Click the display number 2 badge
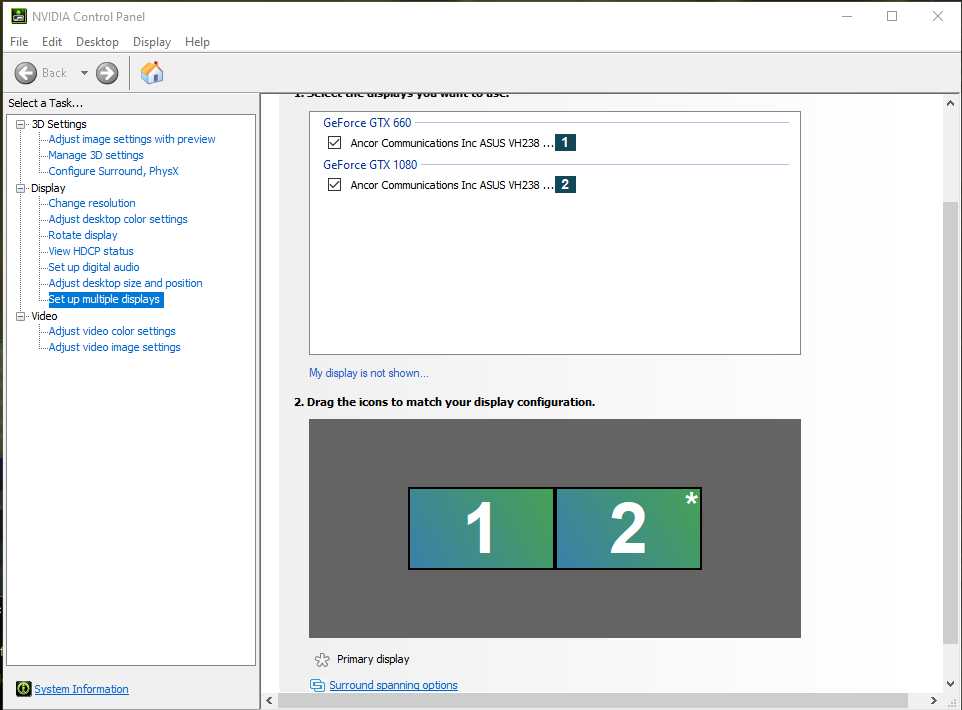 coord(565,184)
